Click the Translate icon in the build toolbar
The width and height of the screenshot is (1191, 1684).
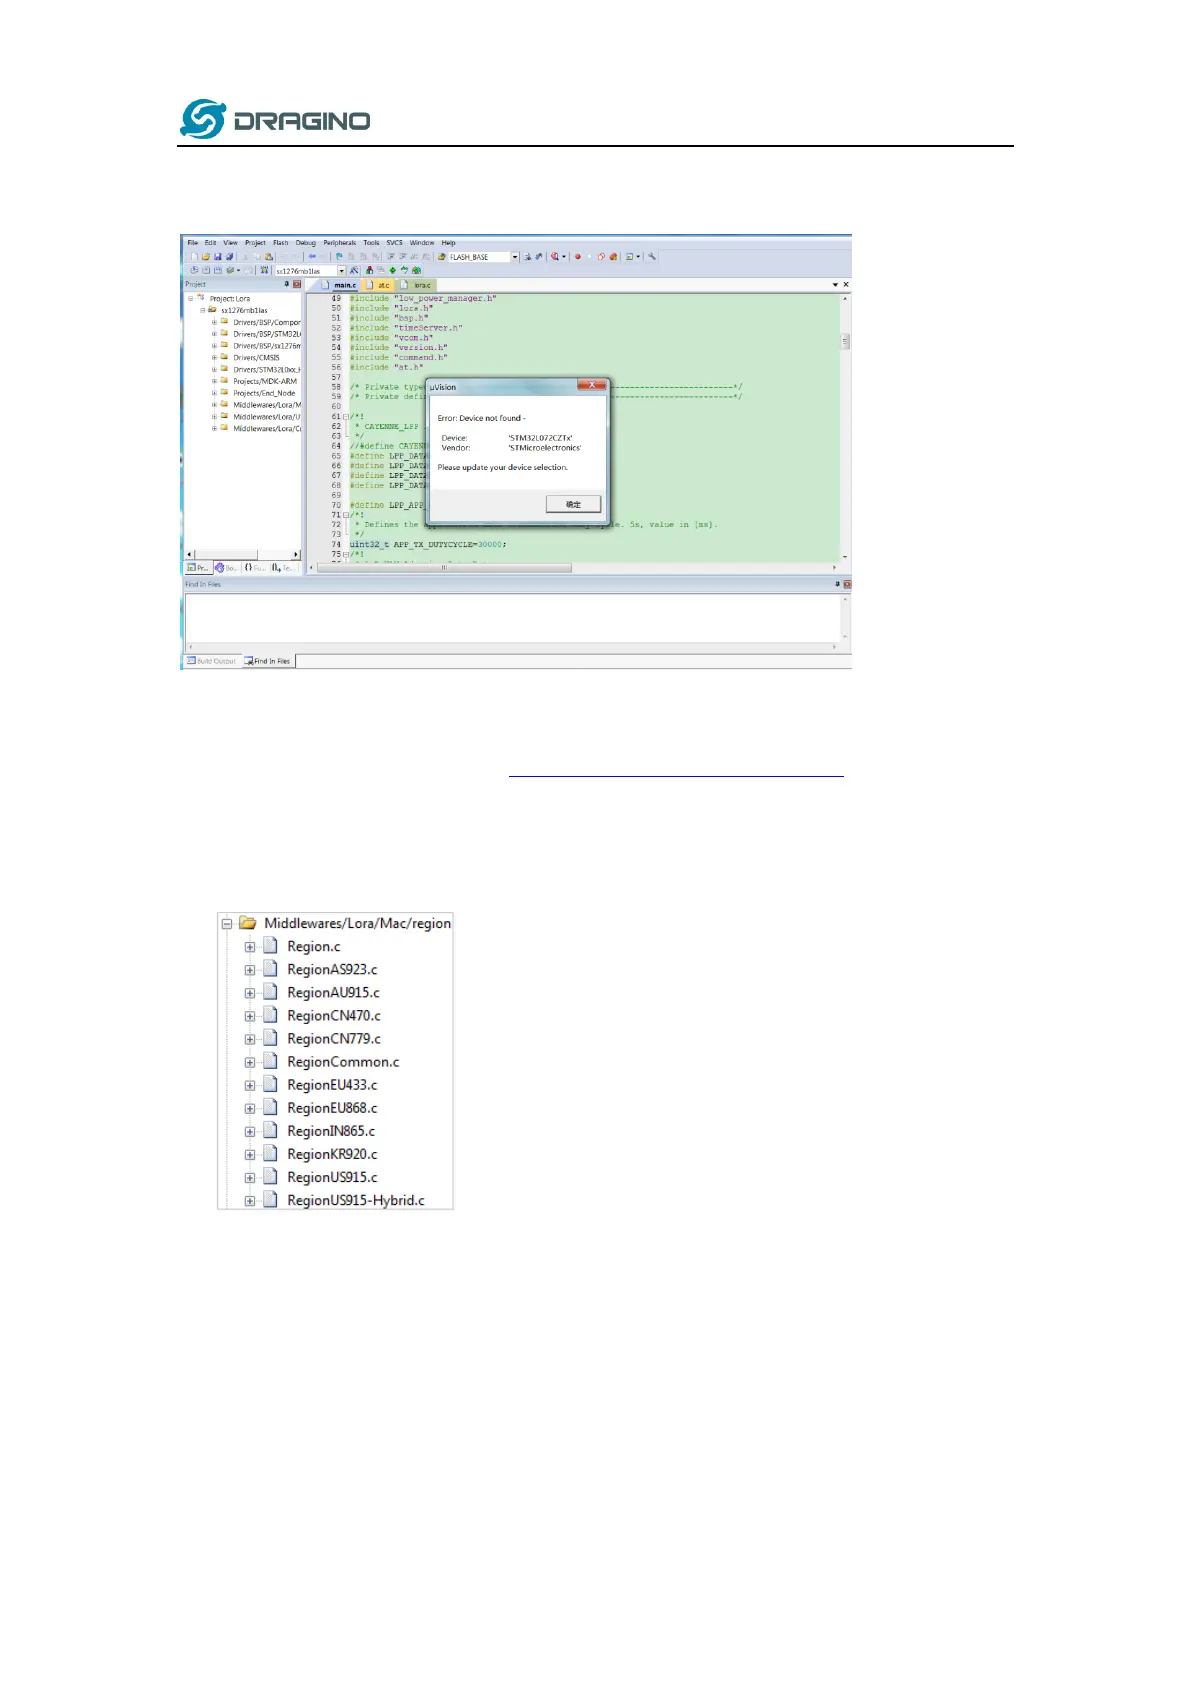[x=194, y=271]
